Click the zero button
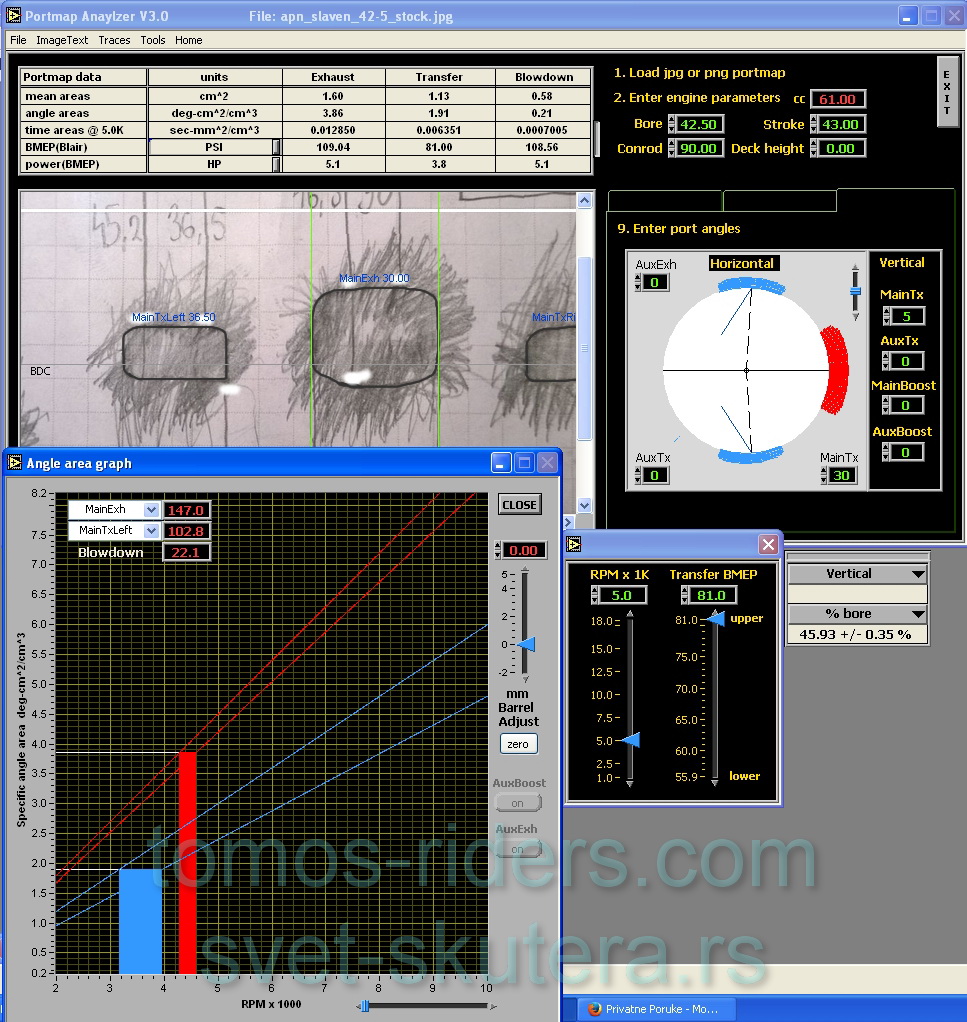 tap(518, 744)
